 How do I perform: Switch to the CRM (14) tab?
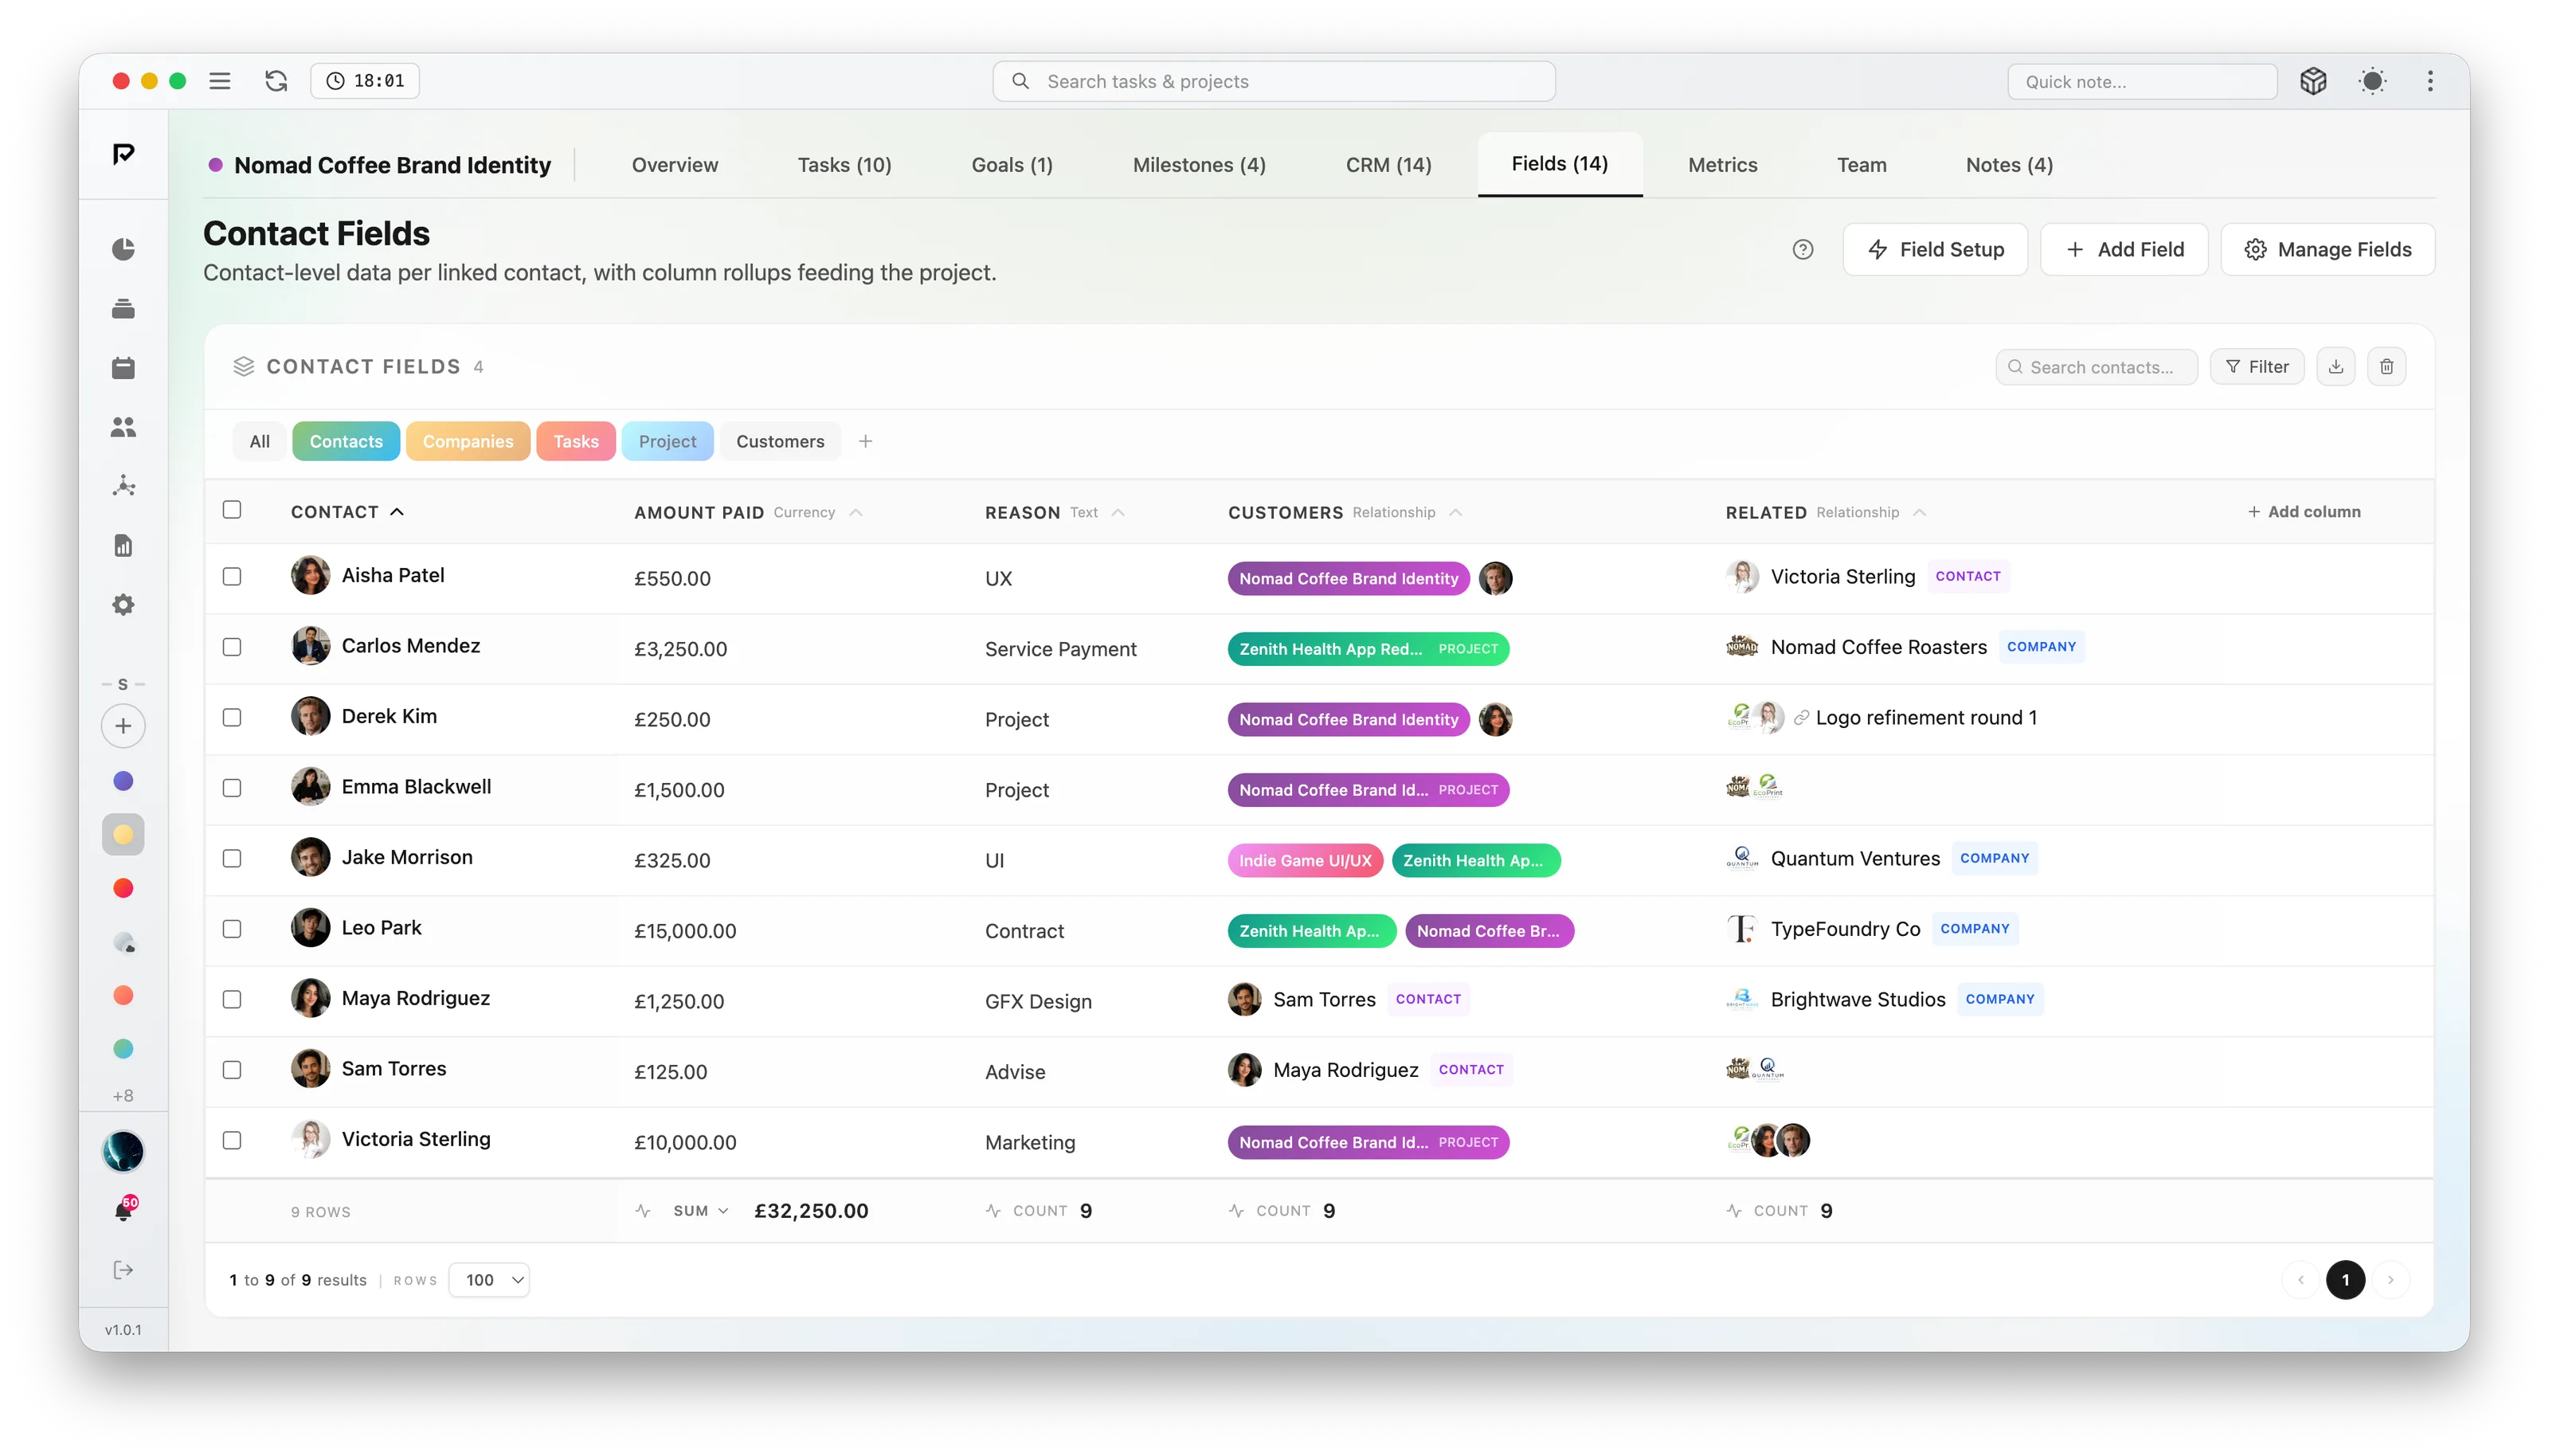(x=1388, y=165)
